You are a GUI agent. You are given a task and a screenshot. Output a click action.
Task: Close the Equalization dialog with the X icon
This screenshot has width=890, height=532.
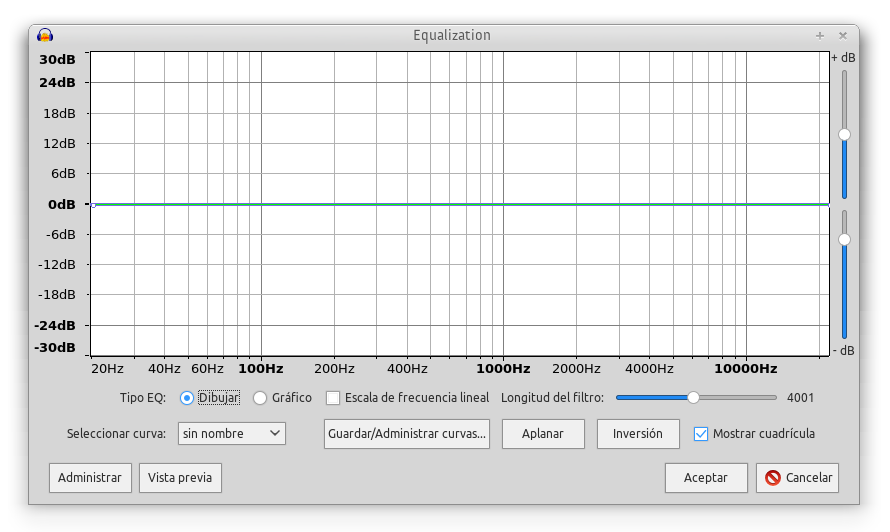pyautogui.click(x=843, y=35)
